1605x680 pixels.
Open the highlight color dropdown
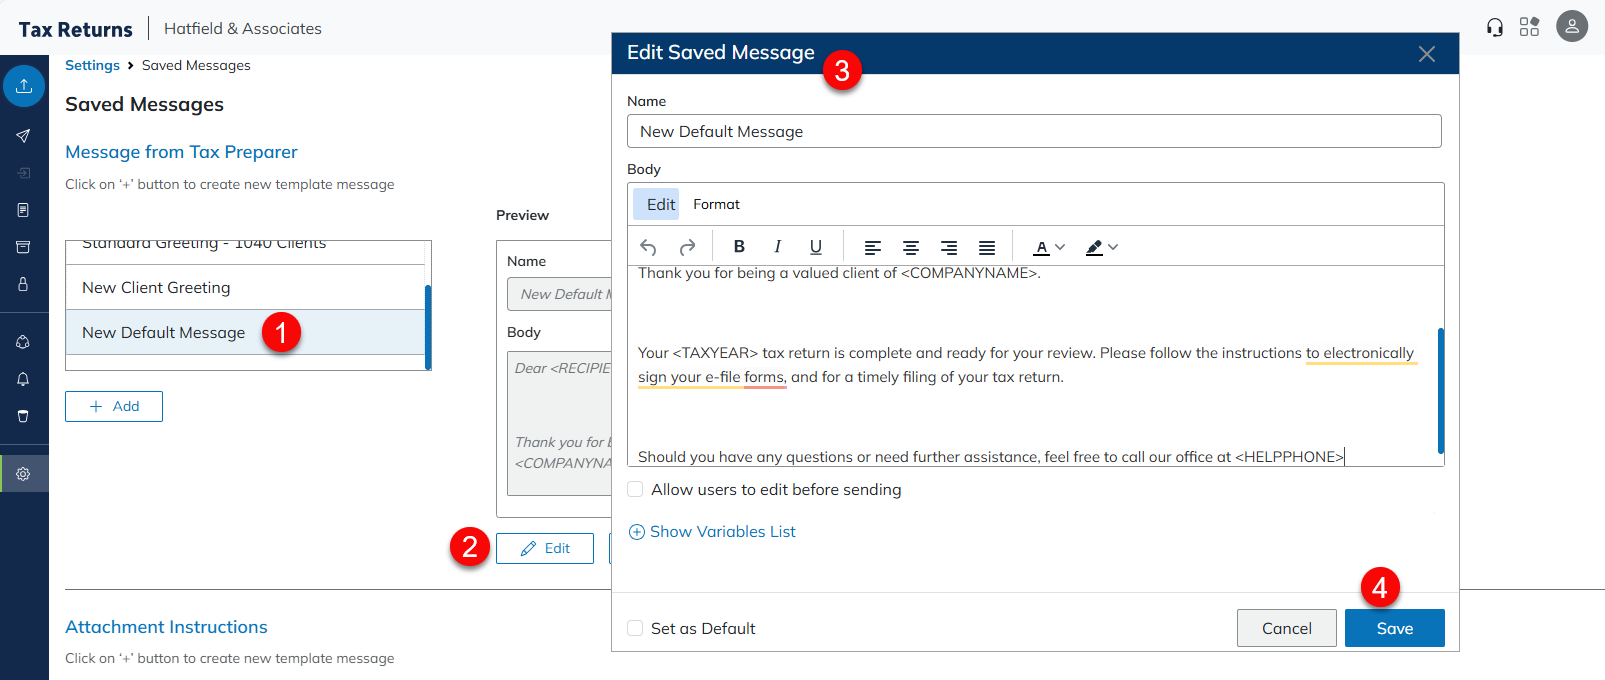1102,247
